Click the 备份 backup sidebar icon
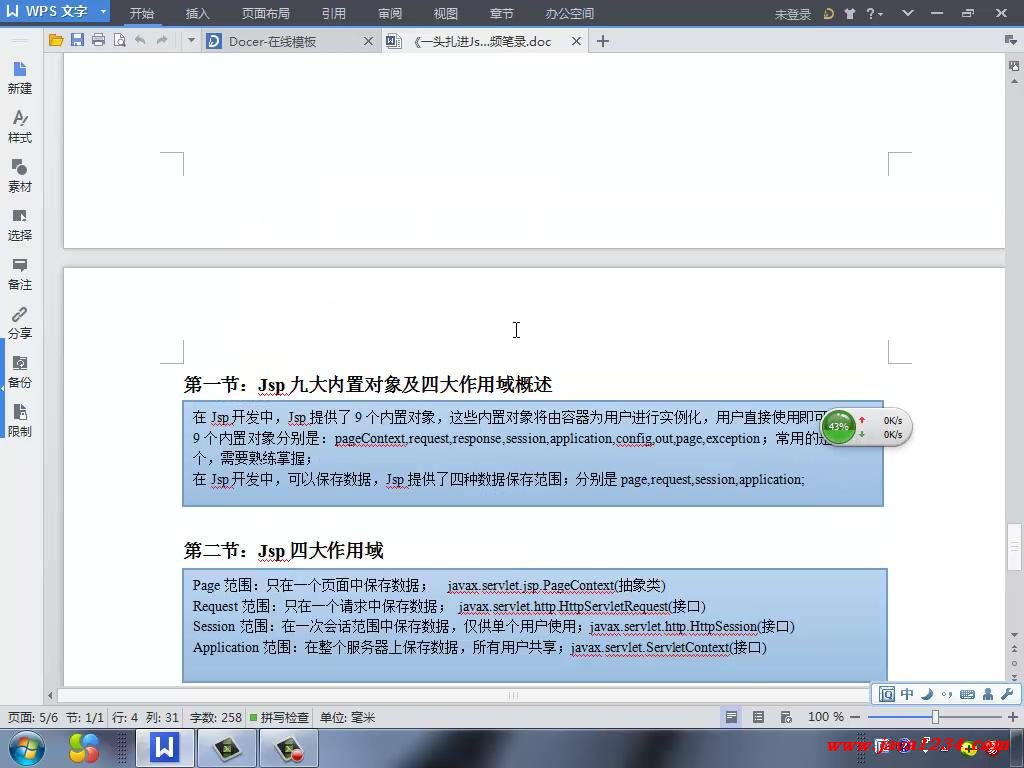This screenshot has height=768, width=1024. (x=20, y=370)
